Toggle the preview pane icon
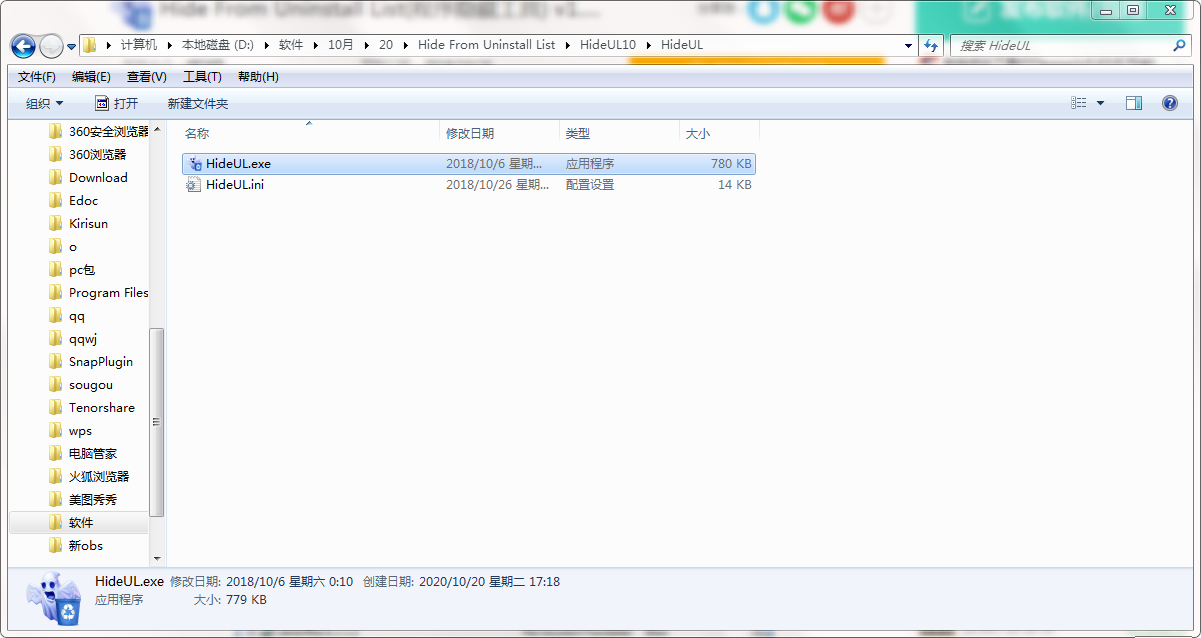 pos(1134,103)
